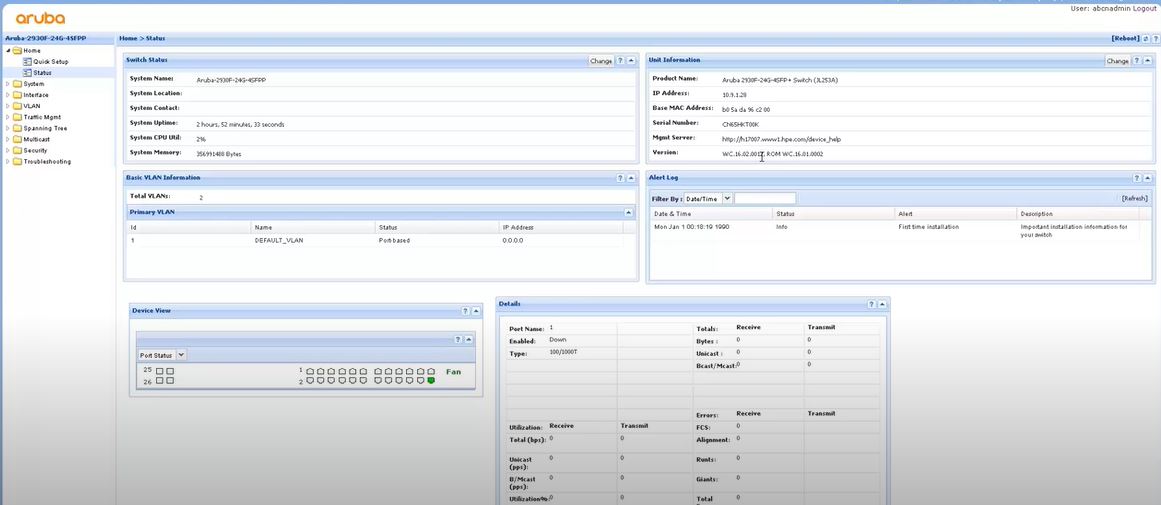Click the Alert Log filter text field

click(x=765, y=199)
